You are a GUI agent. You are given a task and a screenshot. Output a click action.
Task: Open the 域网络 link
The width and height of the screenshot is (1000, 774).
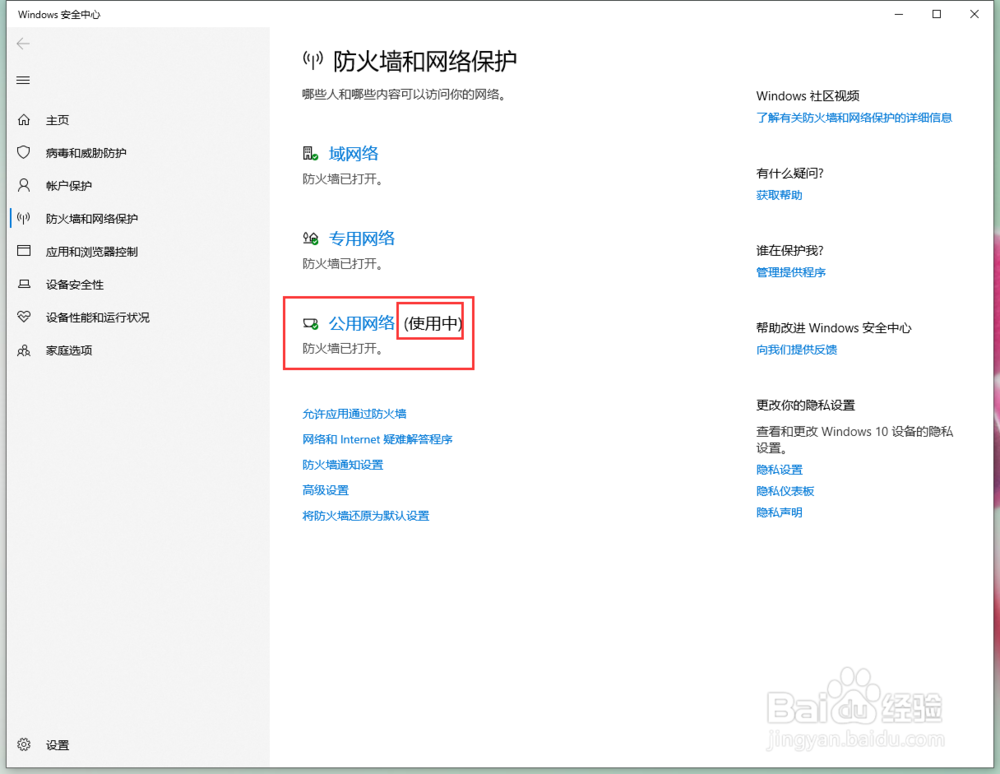coord(353,153)
